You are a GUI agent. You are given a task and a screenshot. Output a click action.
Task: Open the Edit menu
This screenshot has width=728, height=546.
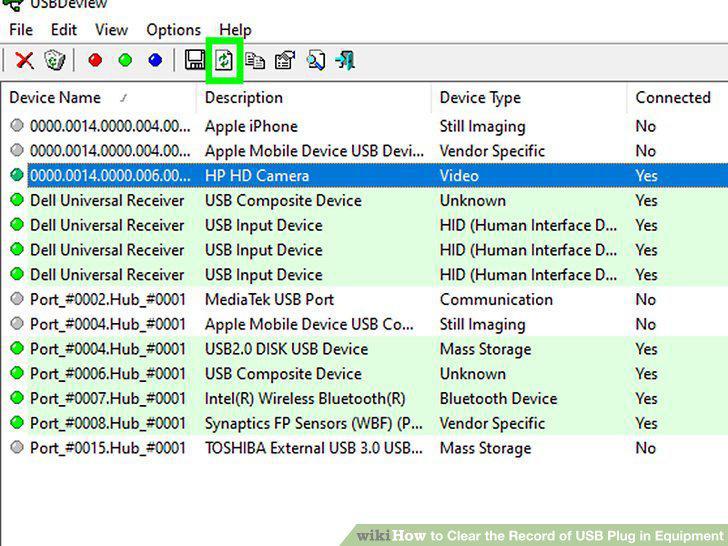point(64,30)
